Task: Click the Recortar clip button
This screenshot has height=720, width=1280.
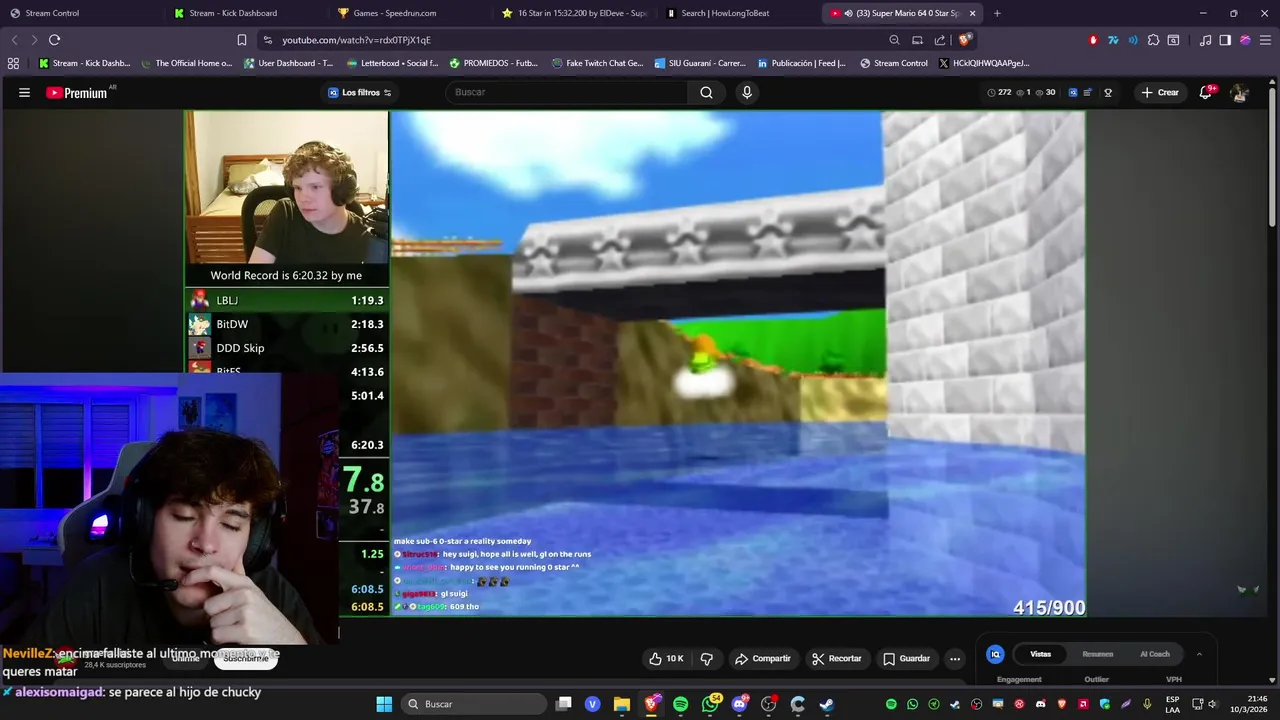Action: point(837,658)
